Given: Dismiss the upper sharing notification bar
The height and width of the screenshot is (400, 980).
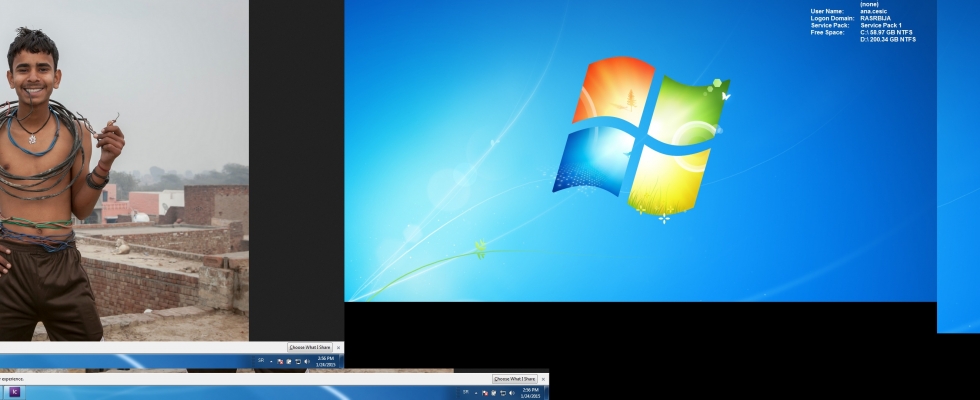Looking at the screenshot, I should 338,347.
